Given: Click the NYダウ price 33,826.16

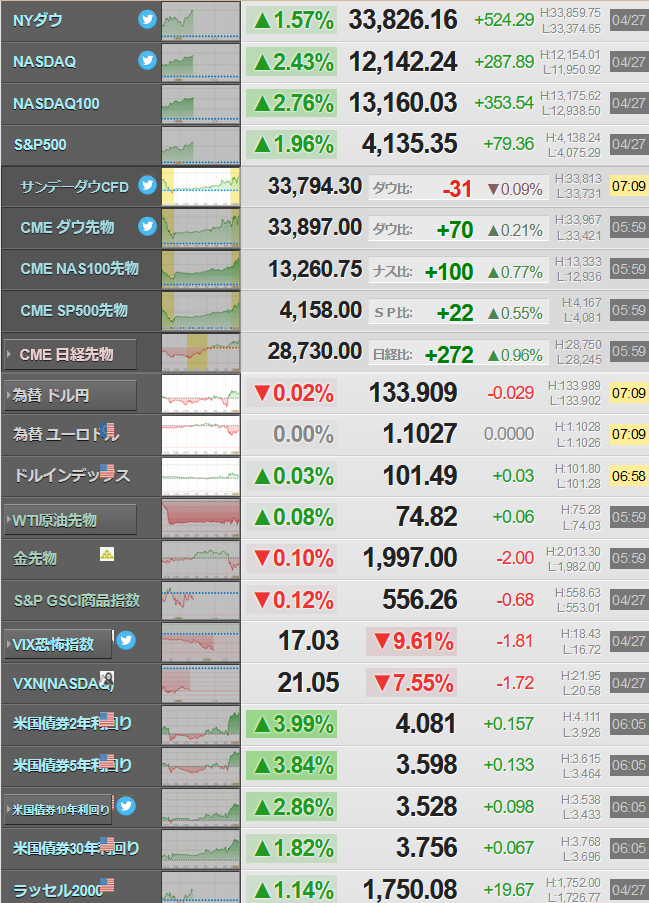Looking at the screenshot, I should (403, 21).
